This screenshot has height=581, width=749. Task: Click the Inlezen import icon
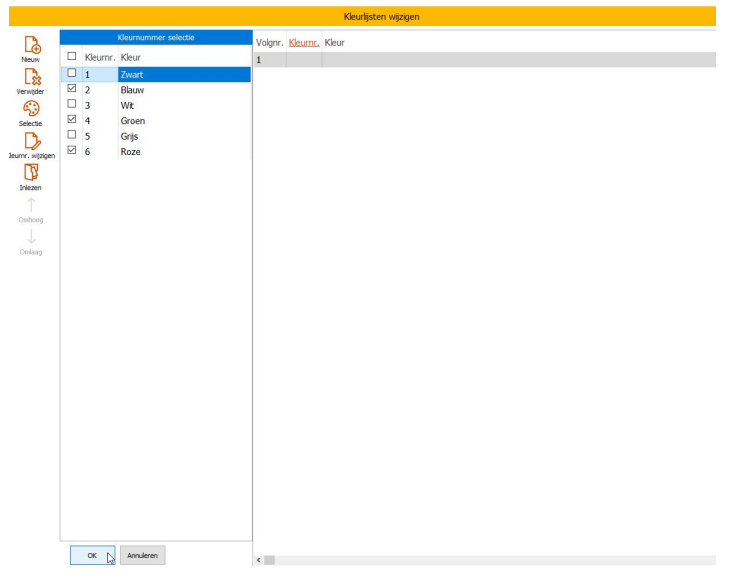click(x=31, y=172)
